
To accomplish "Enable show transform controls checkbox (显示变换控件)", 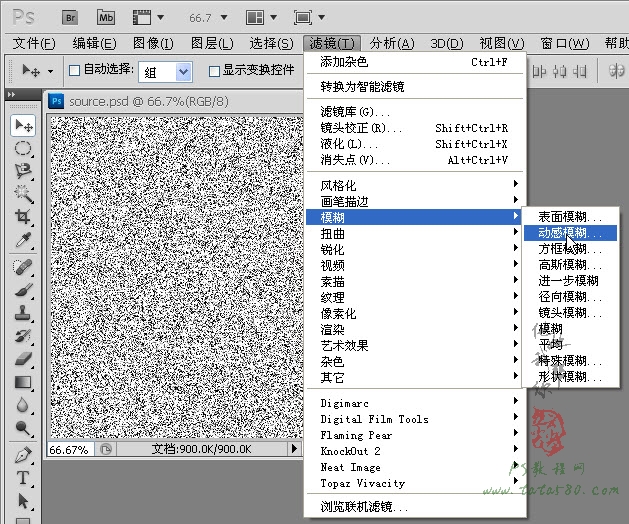I will click(x=214, y=71).
